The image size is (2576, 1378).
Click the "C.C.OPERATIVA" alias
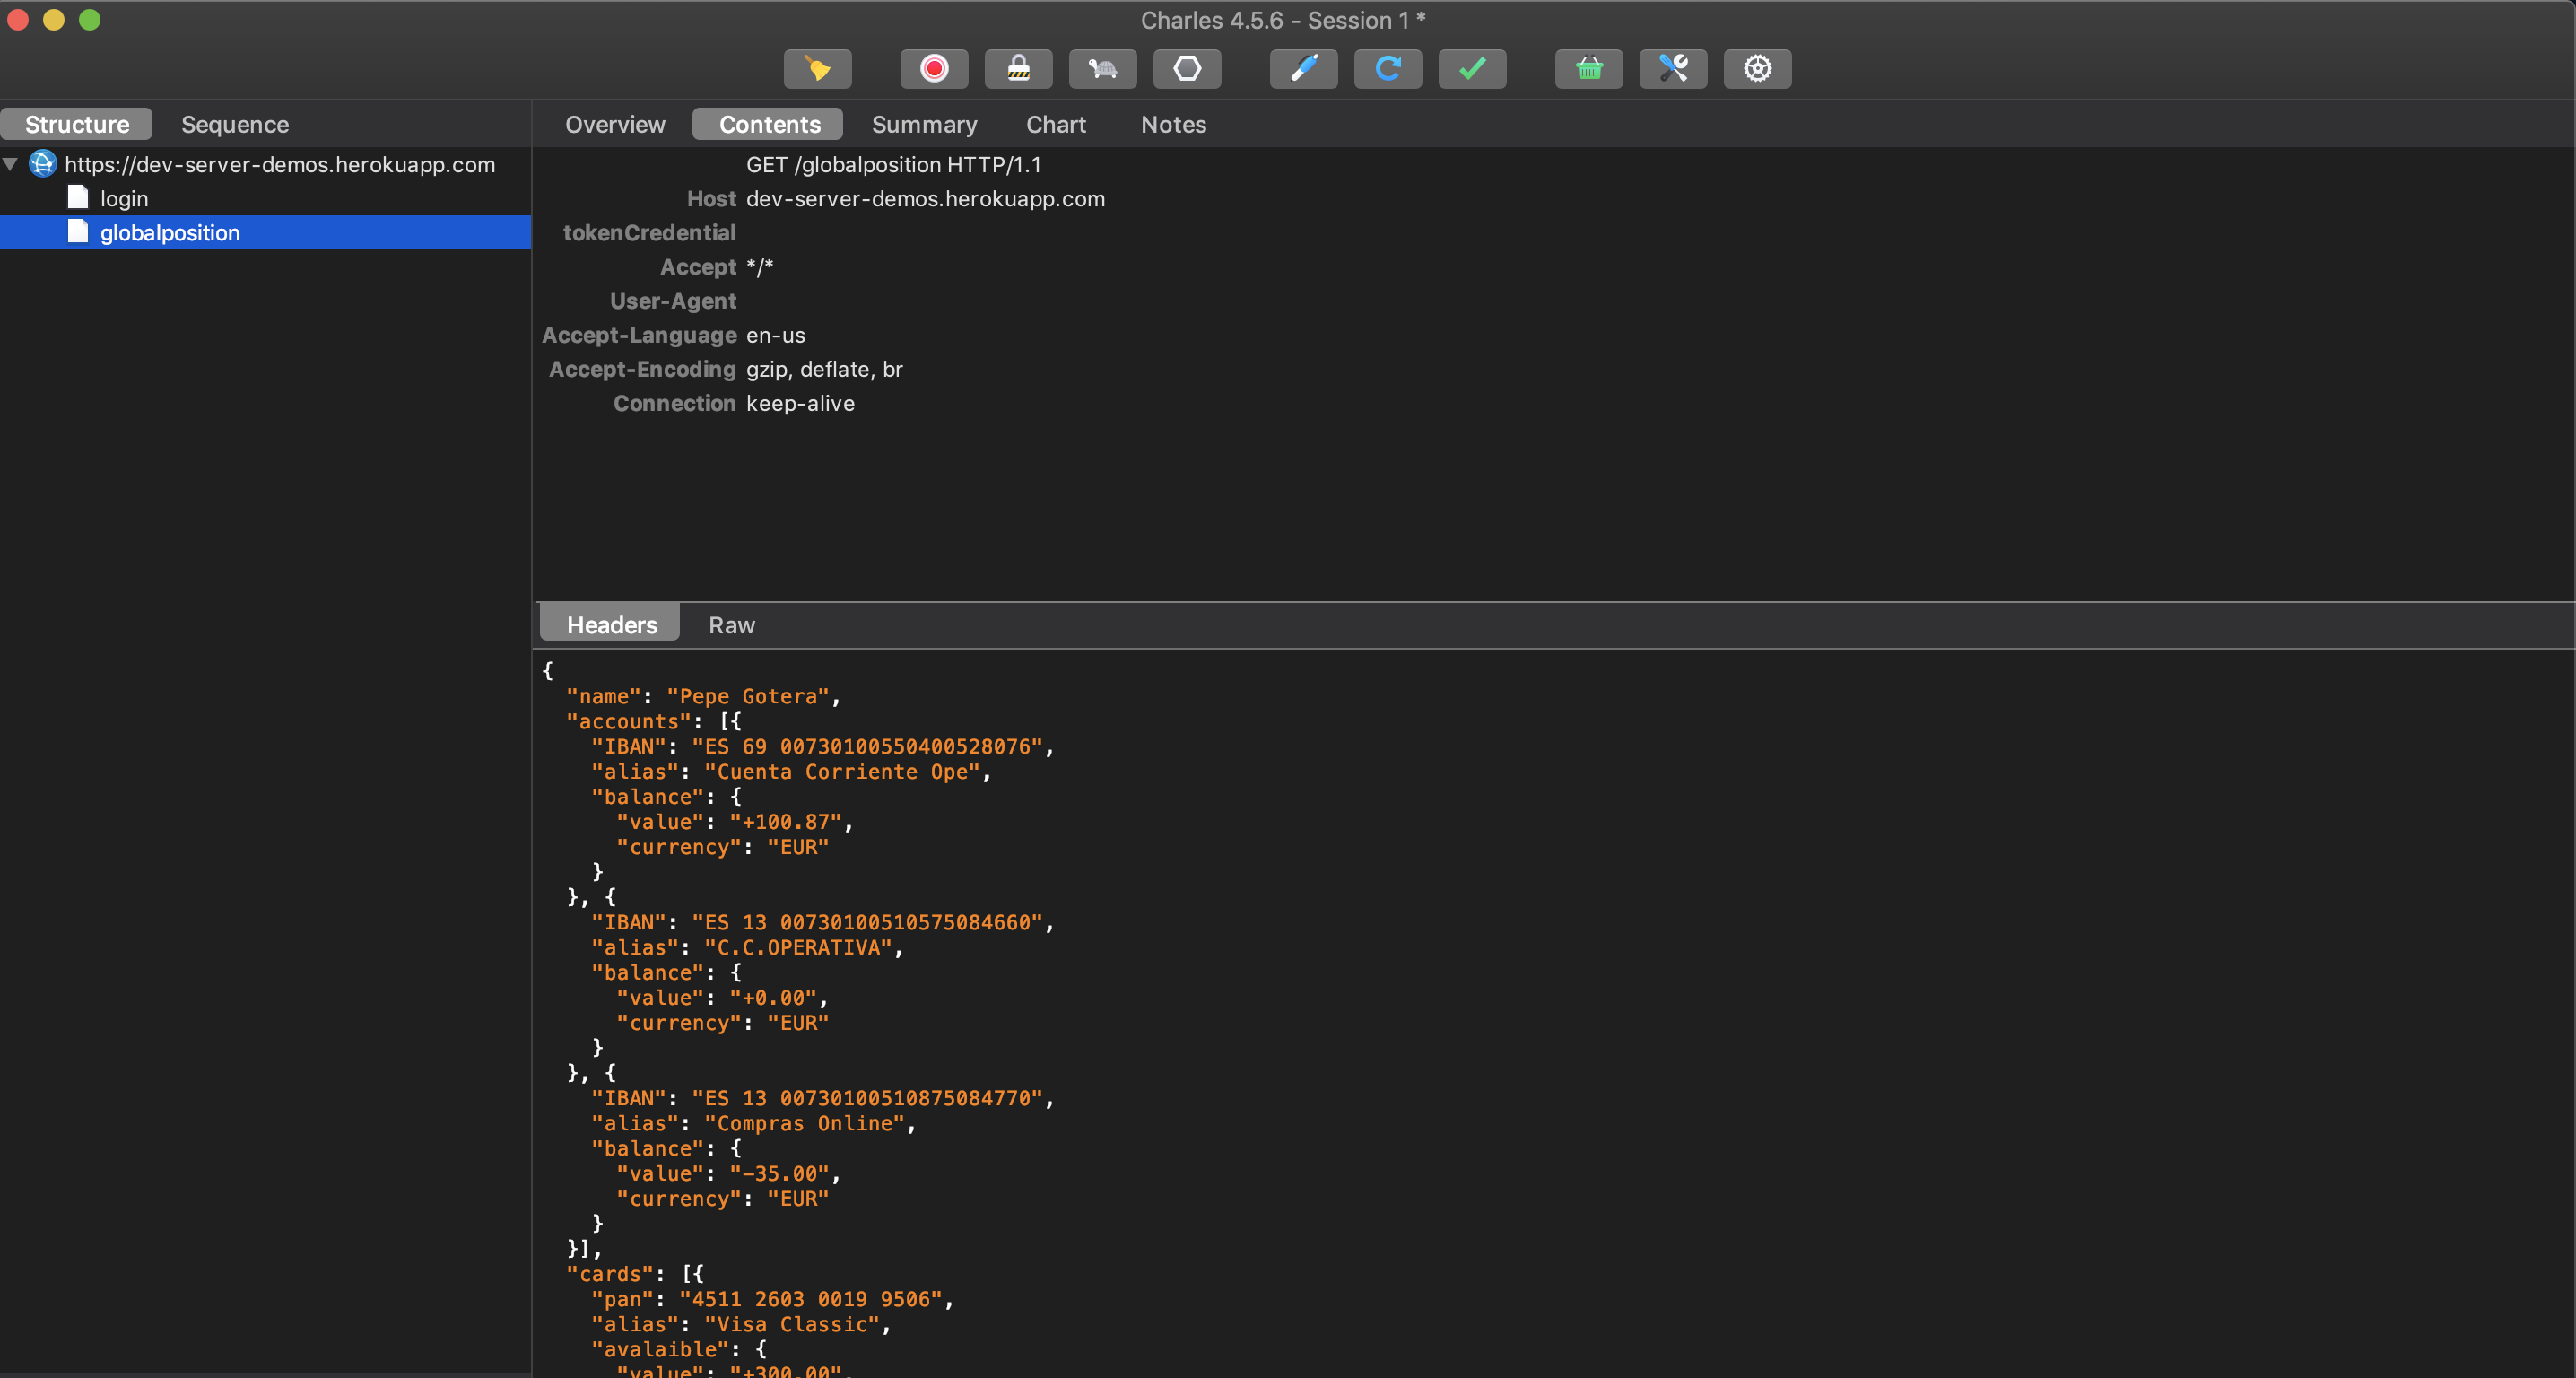click(798, 947)
